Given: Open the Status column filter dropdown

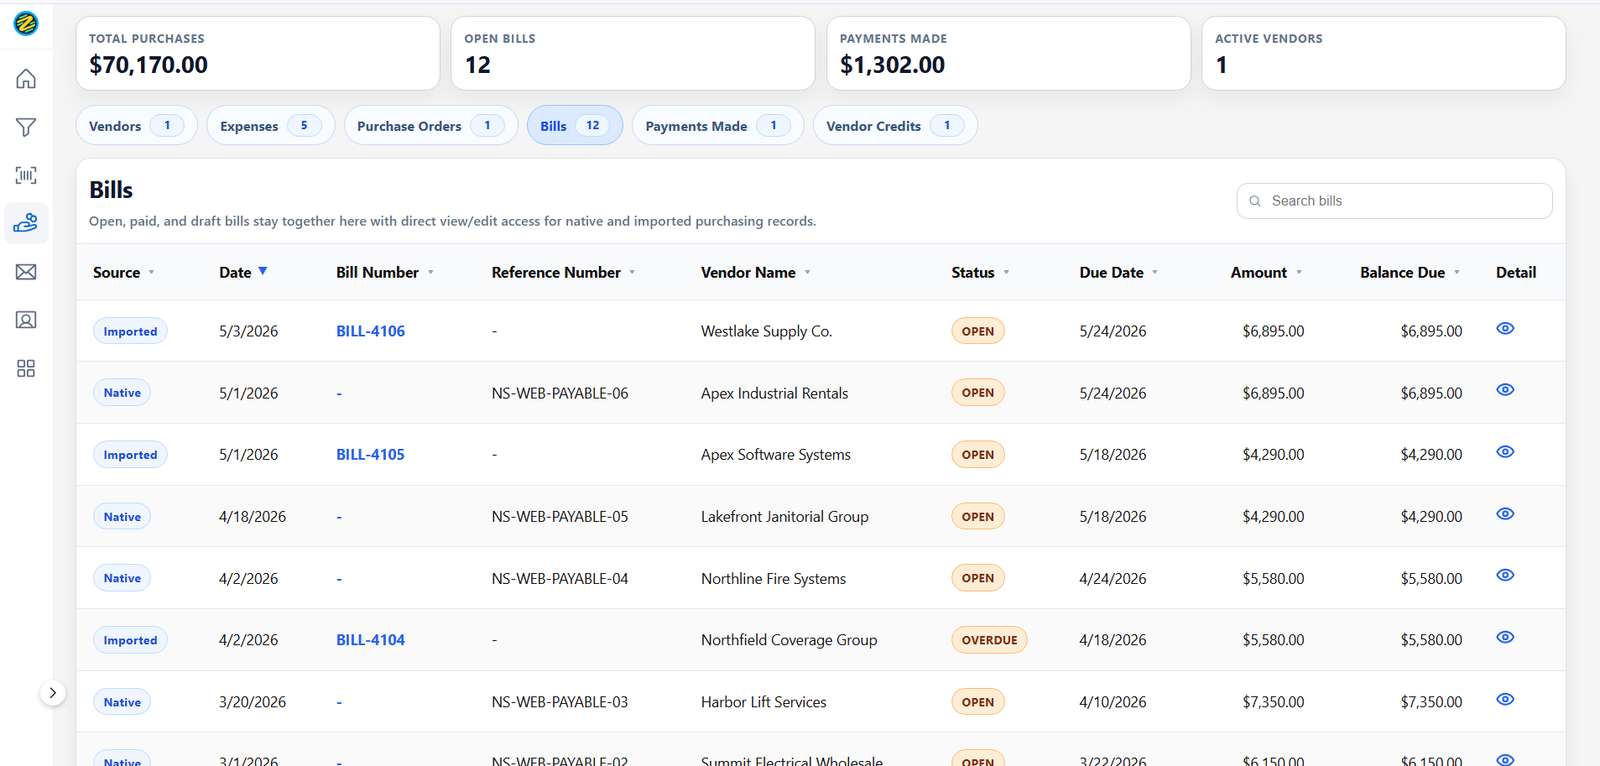Looking at the screenshot, I should [1006, 273].
